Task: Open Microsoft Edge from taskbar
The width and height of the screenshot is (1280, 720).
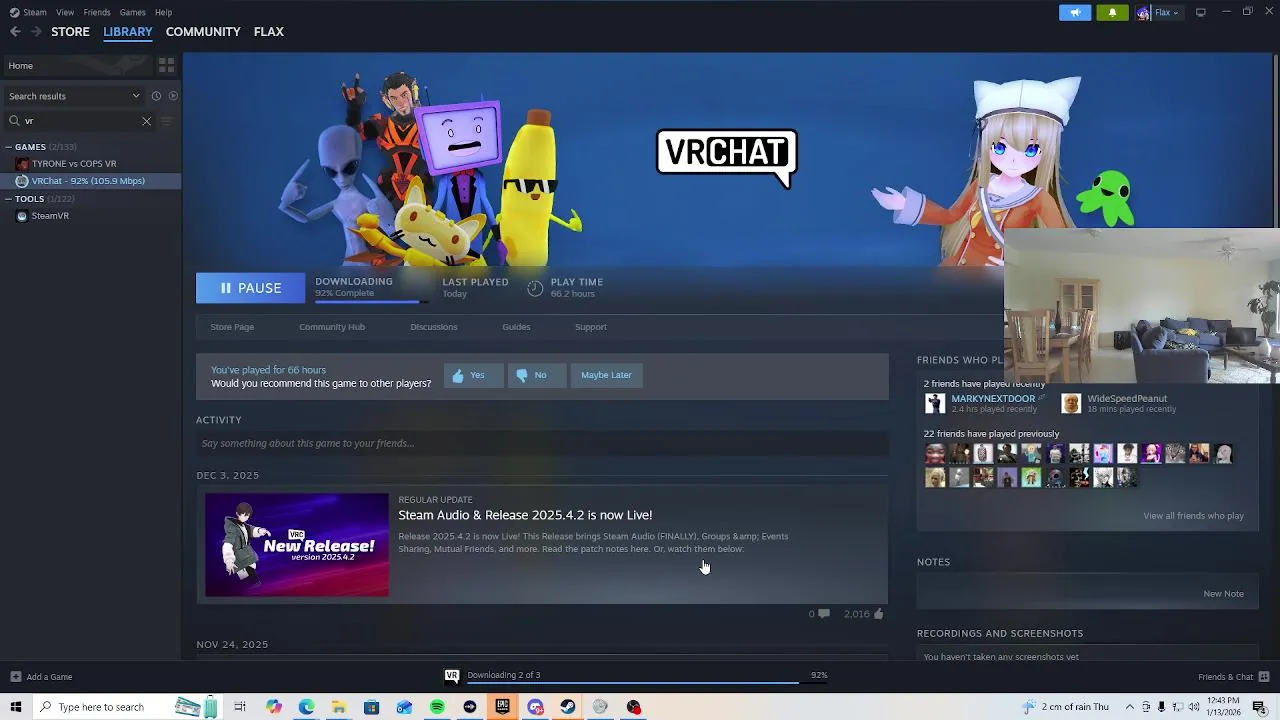Action: [306, 707]
